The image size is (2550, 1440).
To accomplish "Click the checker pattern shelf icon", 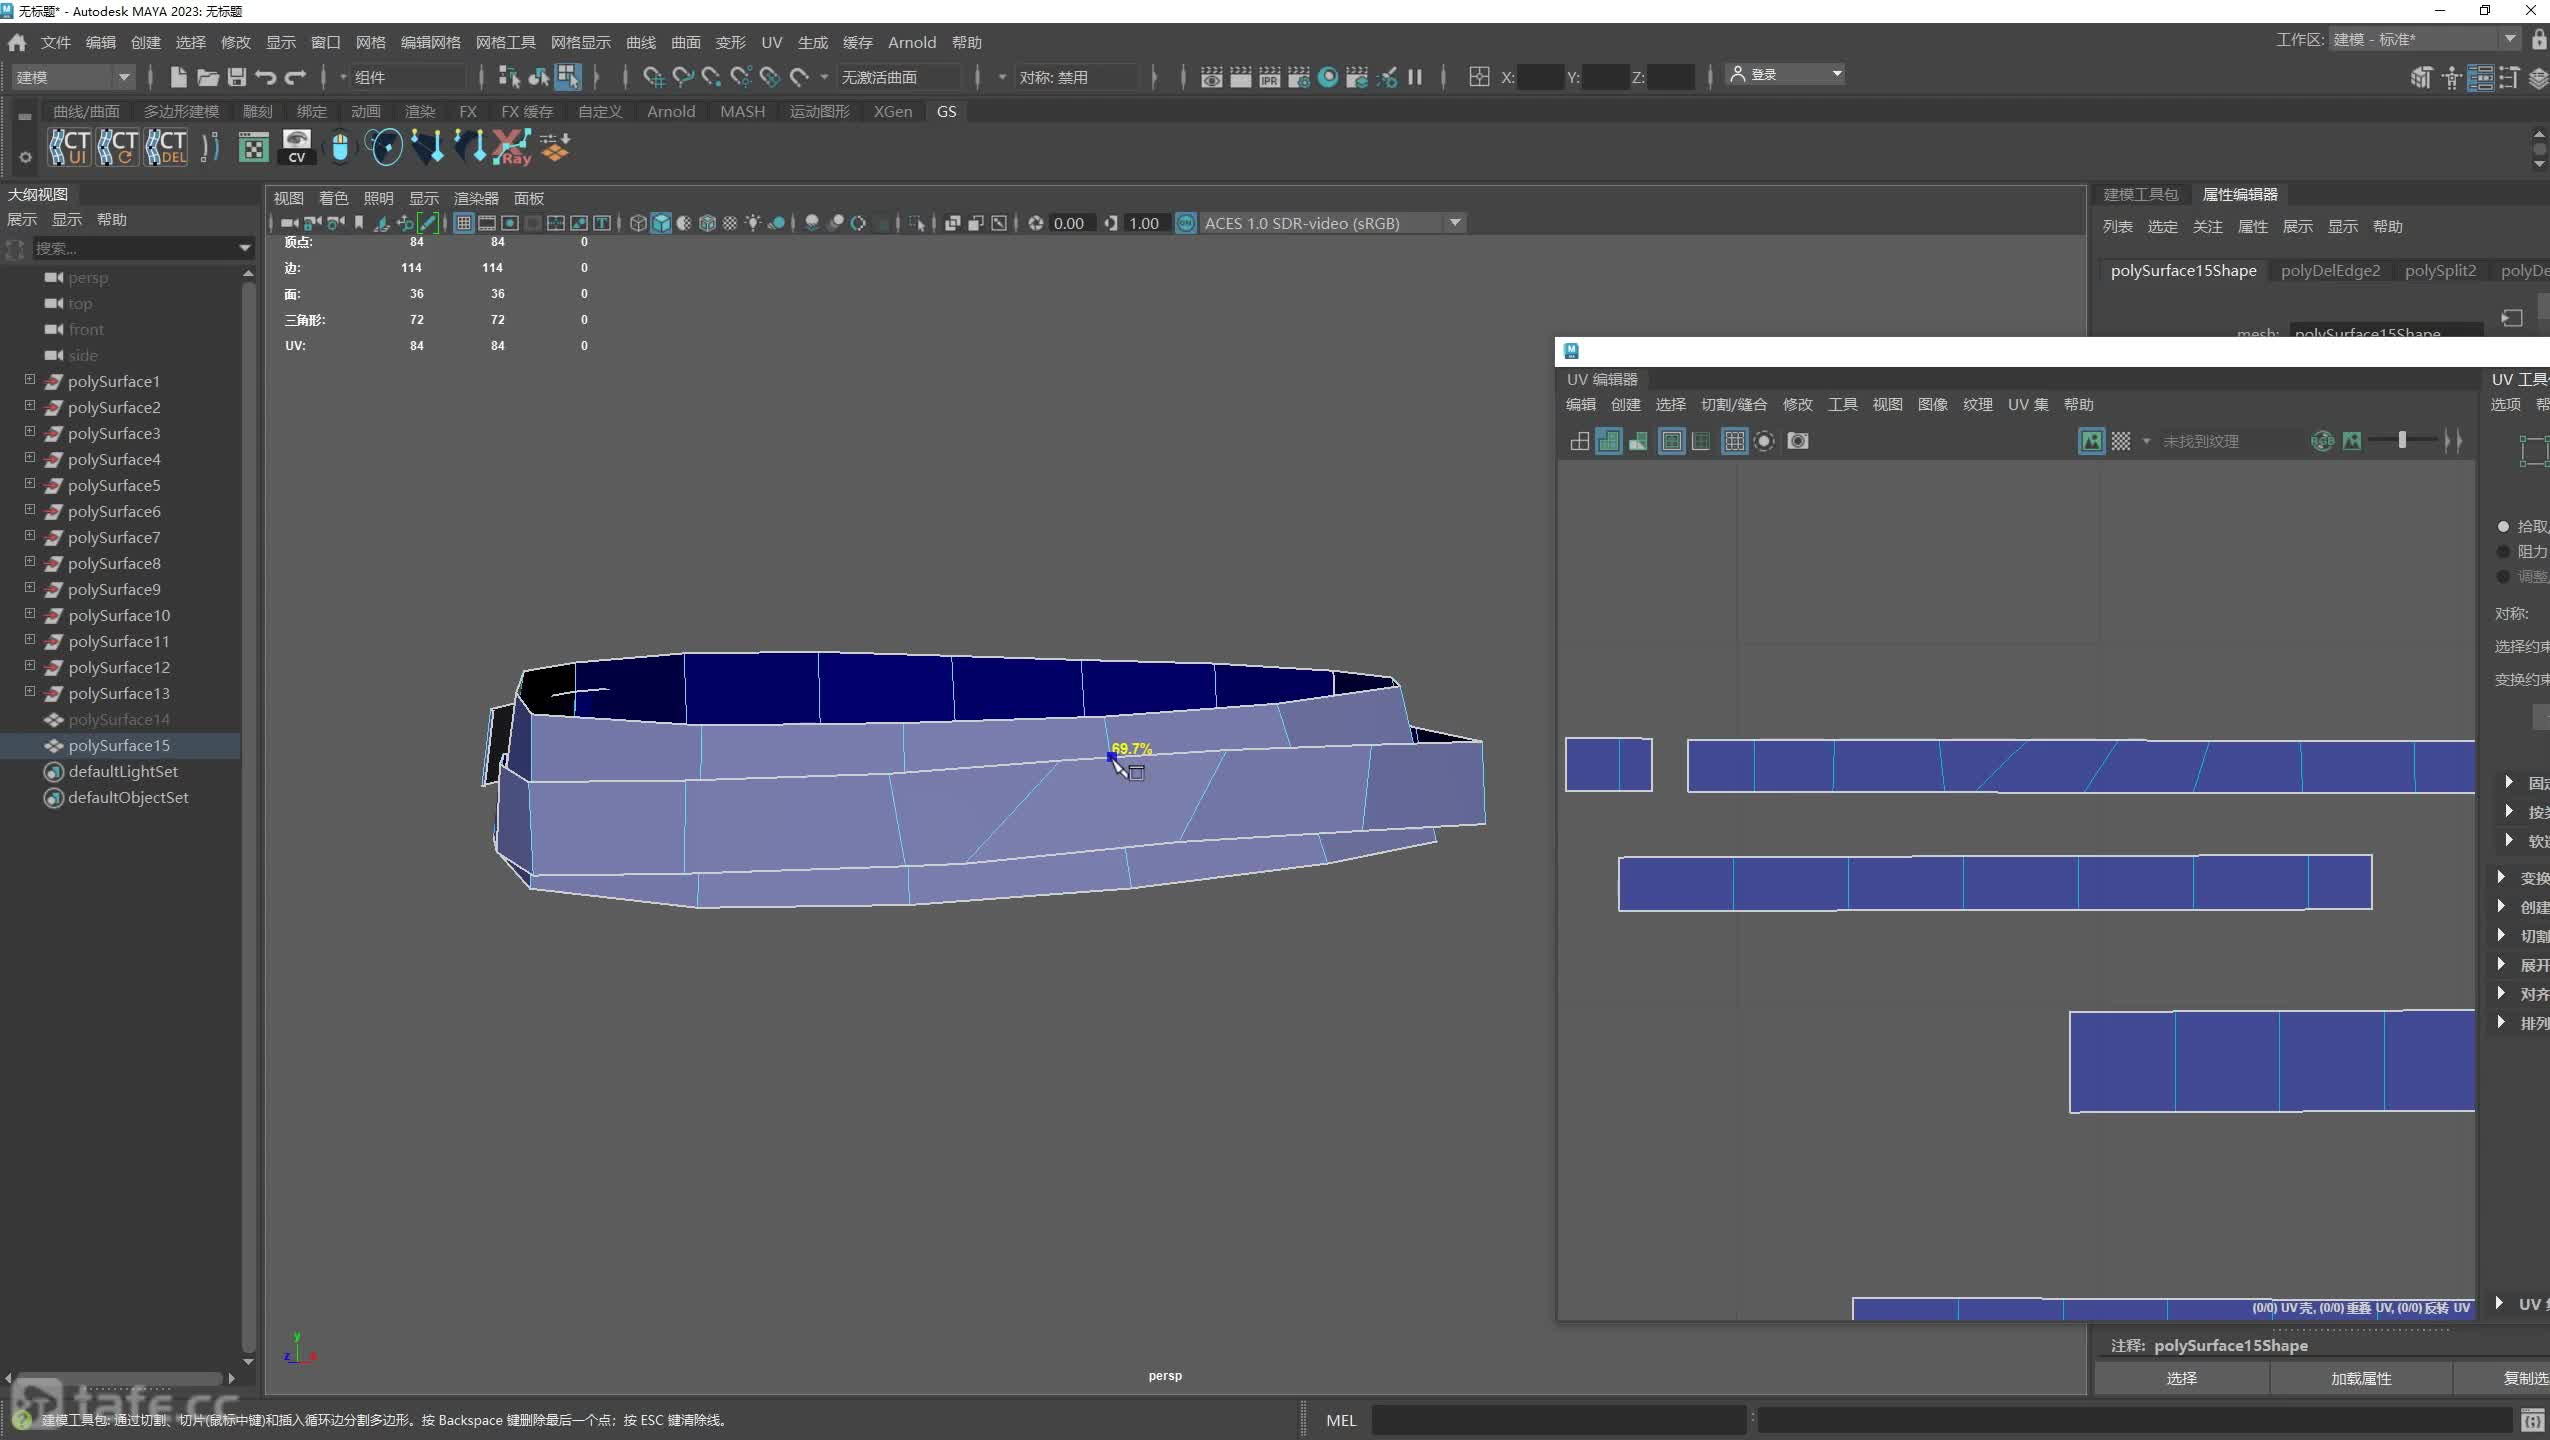I will (254, 147).
